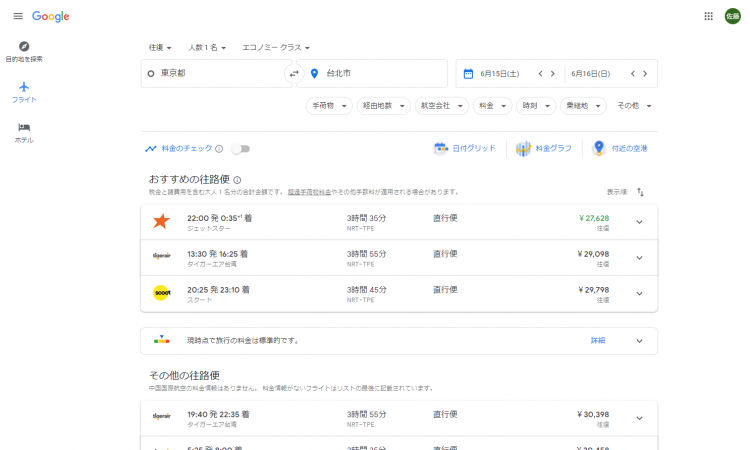
Task: Open the 航空会社 filter dropdown
Action: 441,106
